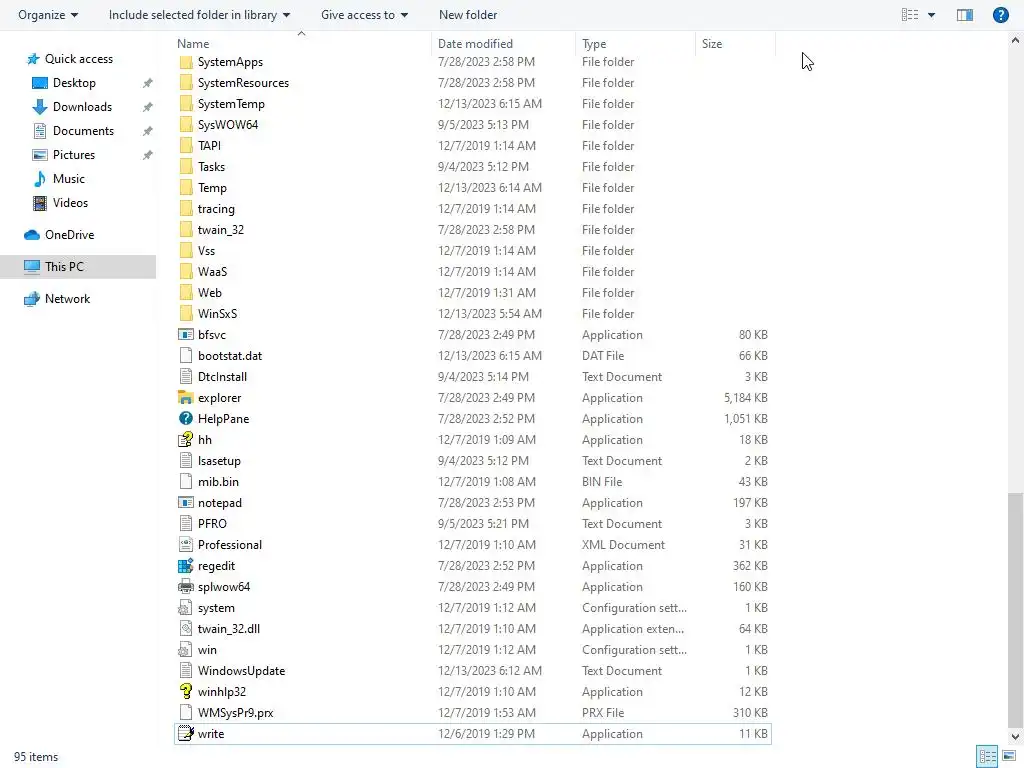Click the SysWOW64 folder icon
The width and height of the screenshot is (1024, 768).
coord(185,125)
